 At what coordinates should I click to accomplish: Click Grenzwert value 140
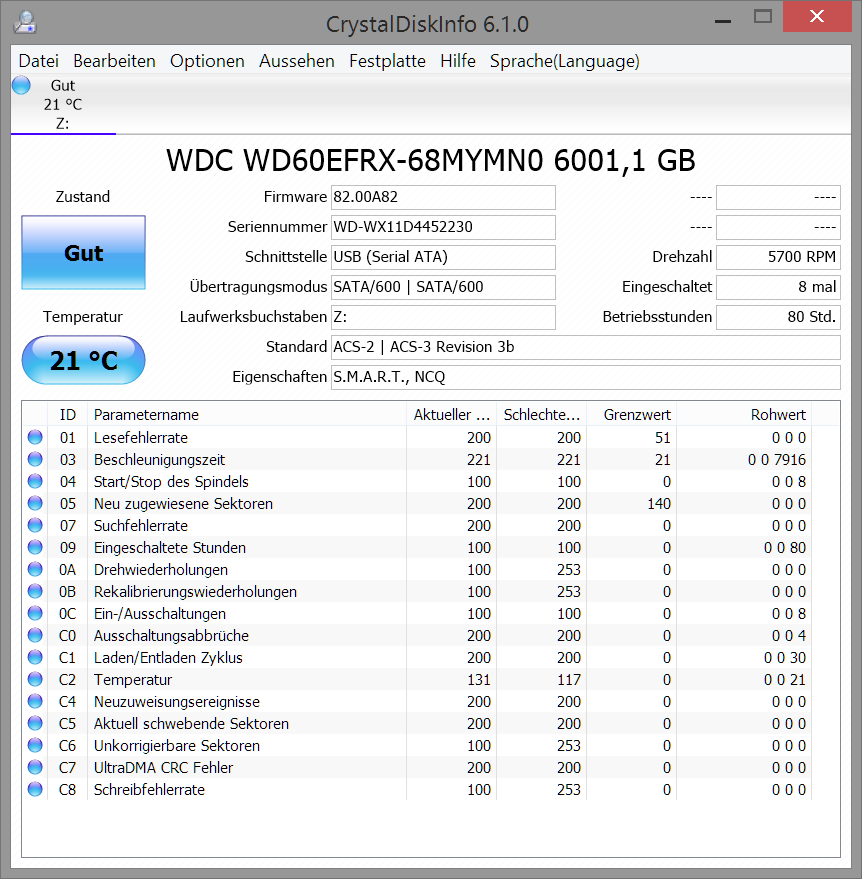pos(659,503)
